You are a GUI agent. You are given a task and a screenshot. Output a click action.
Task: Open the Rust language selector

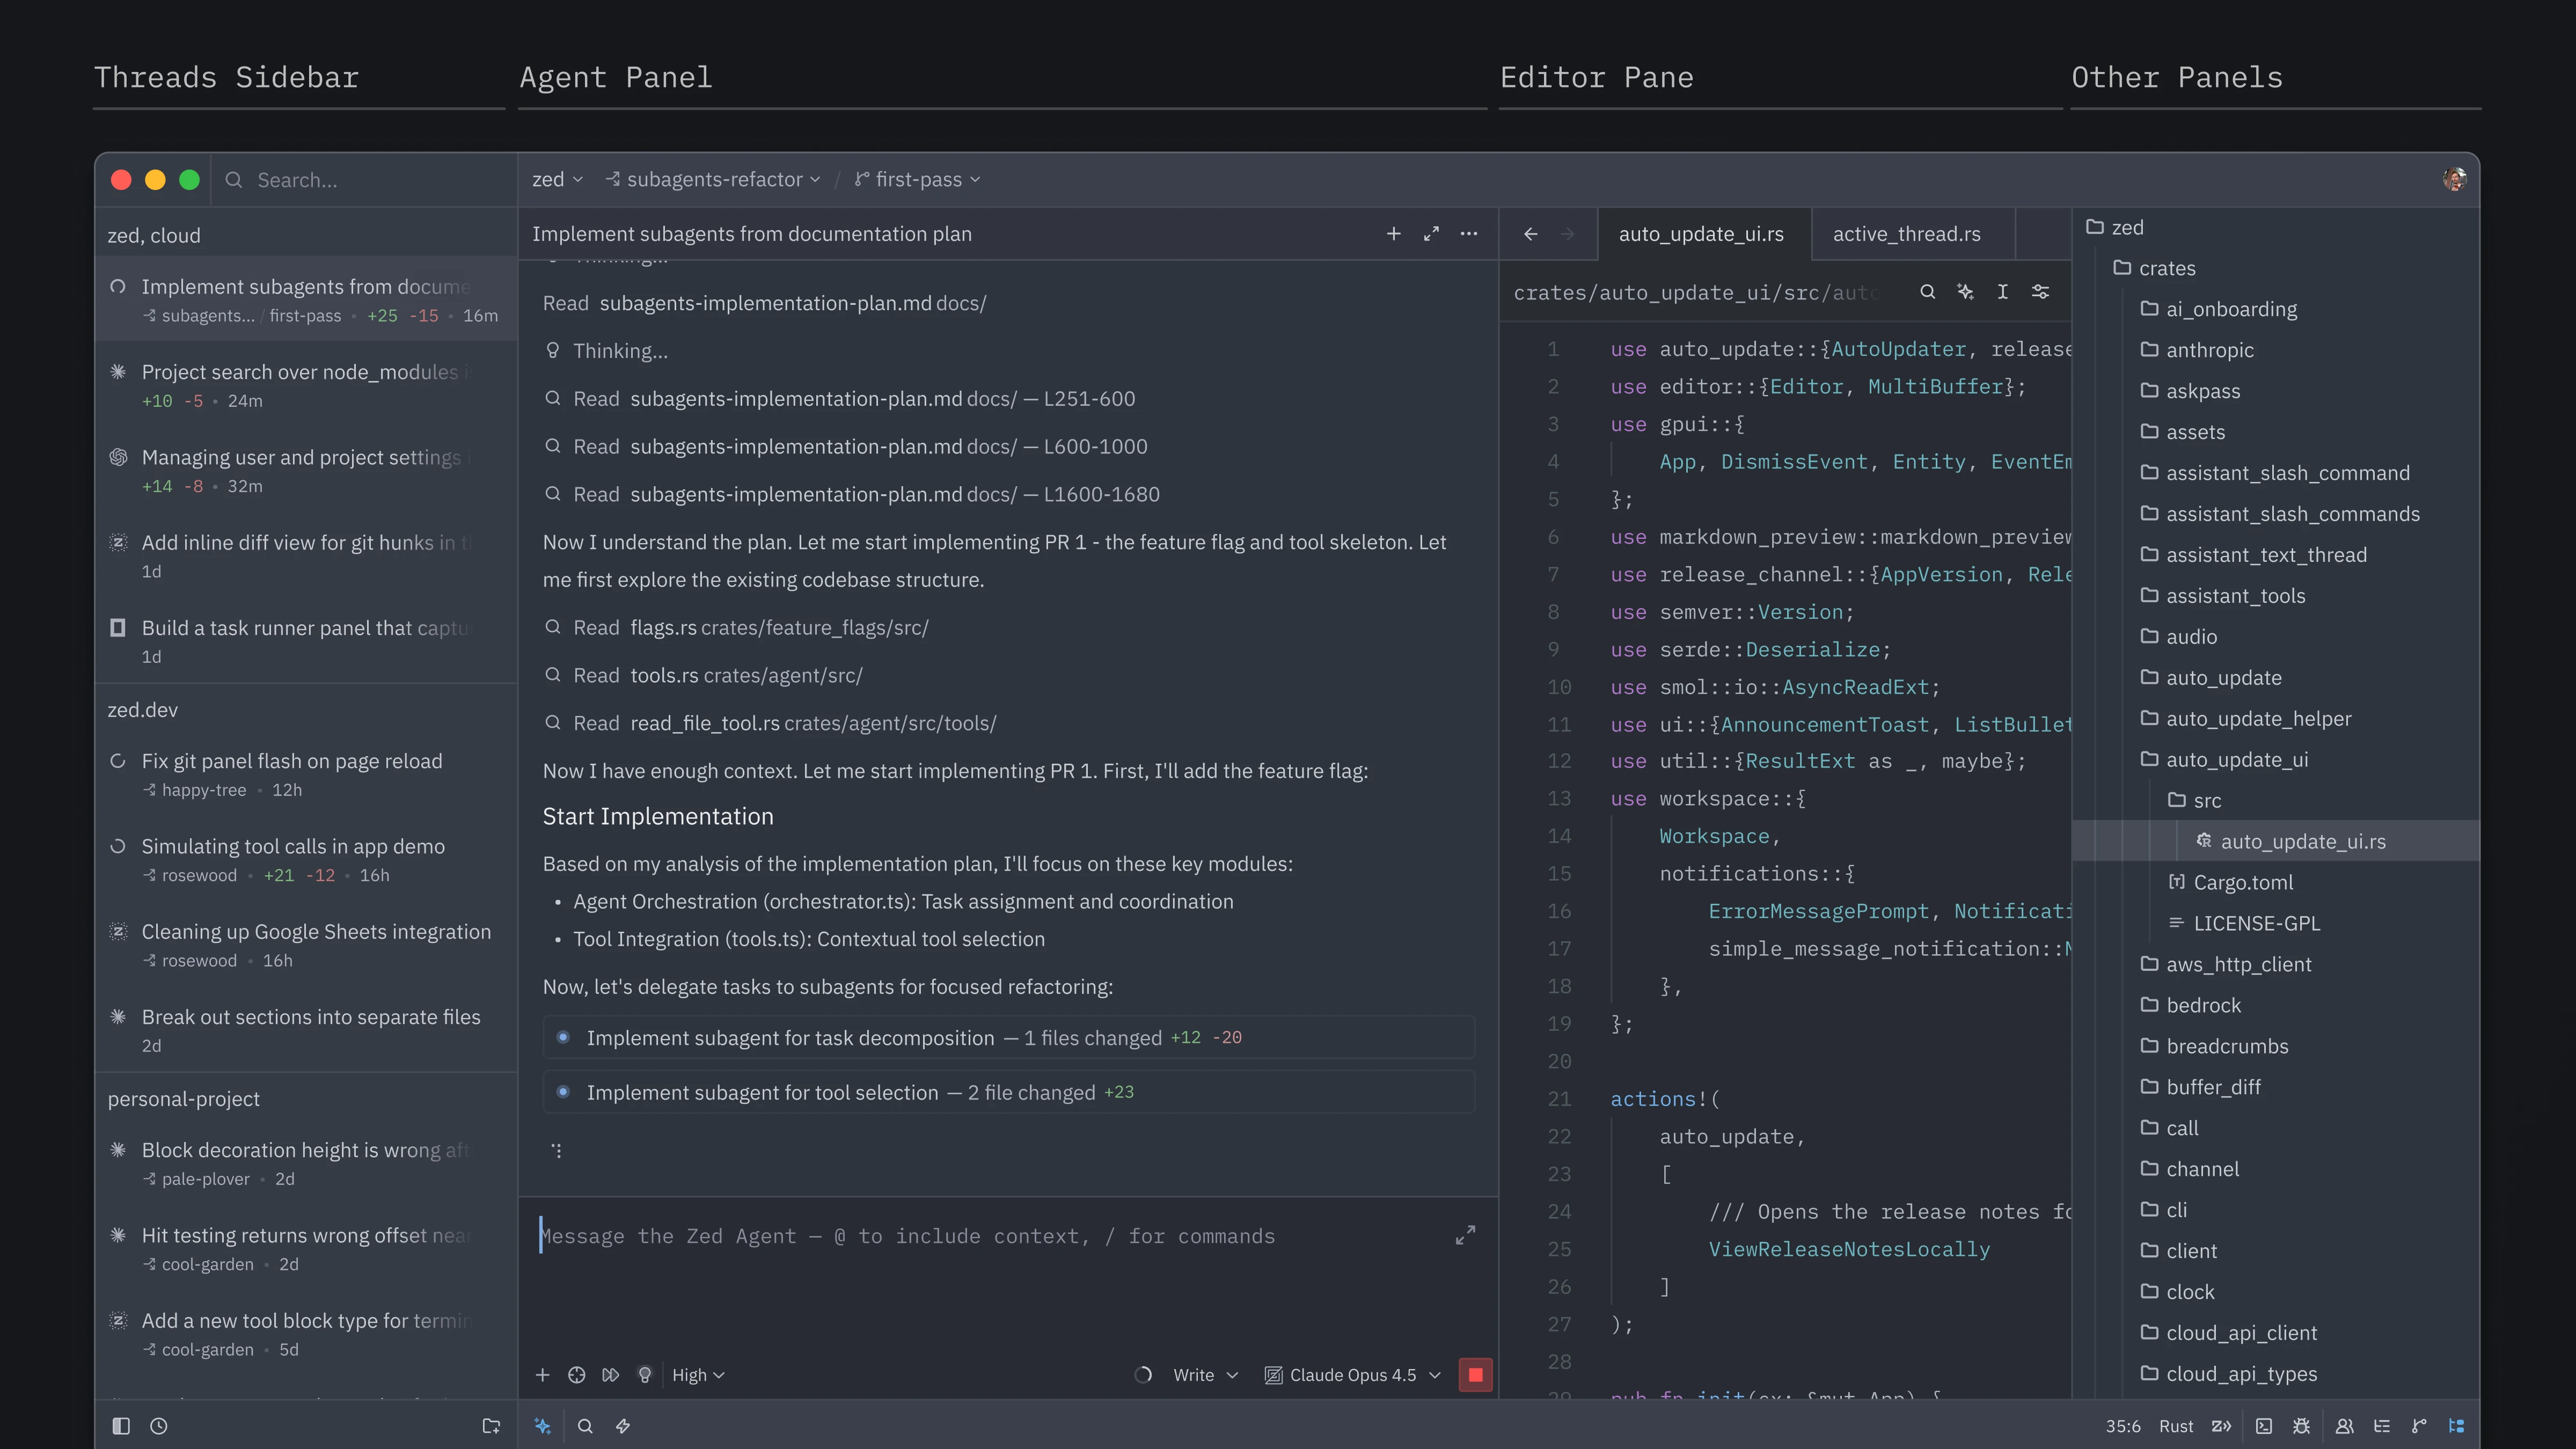(2176, 1426)
